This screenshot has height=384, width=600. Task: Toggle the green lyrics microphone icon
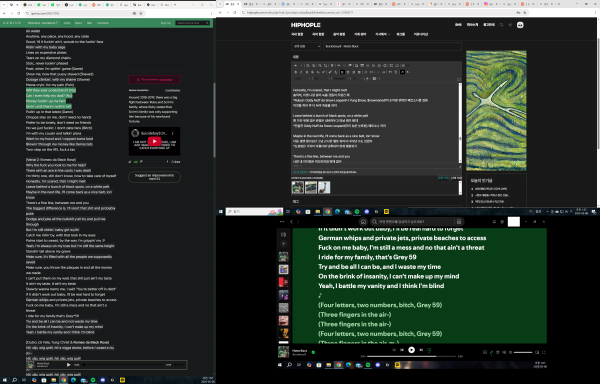491,352
